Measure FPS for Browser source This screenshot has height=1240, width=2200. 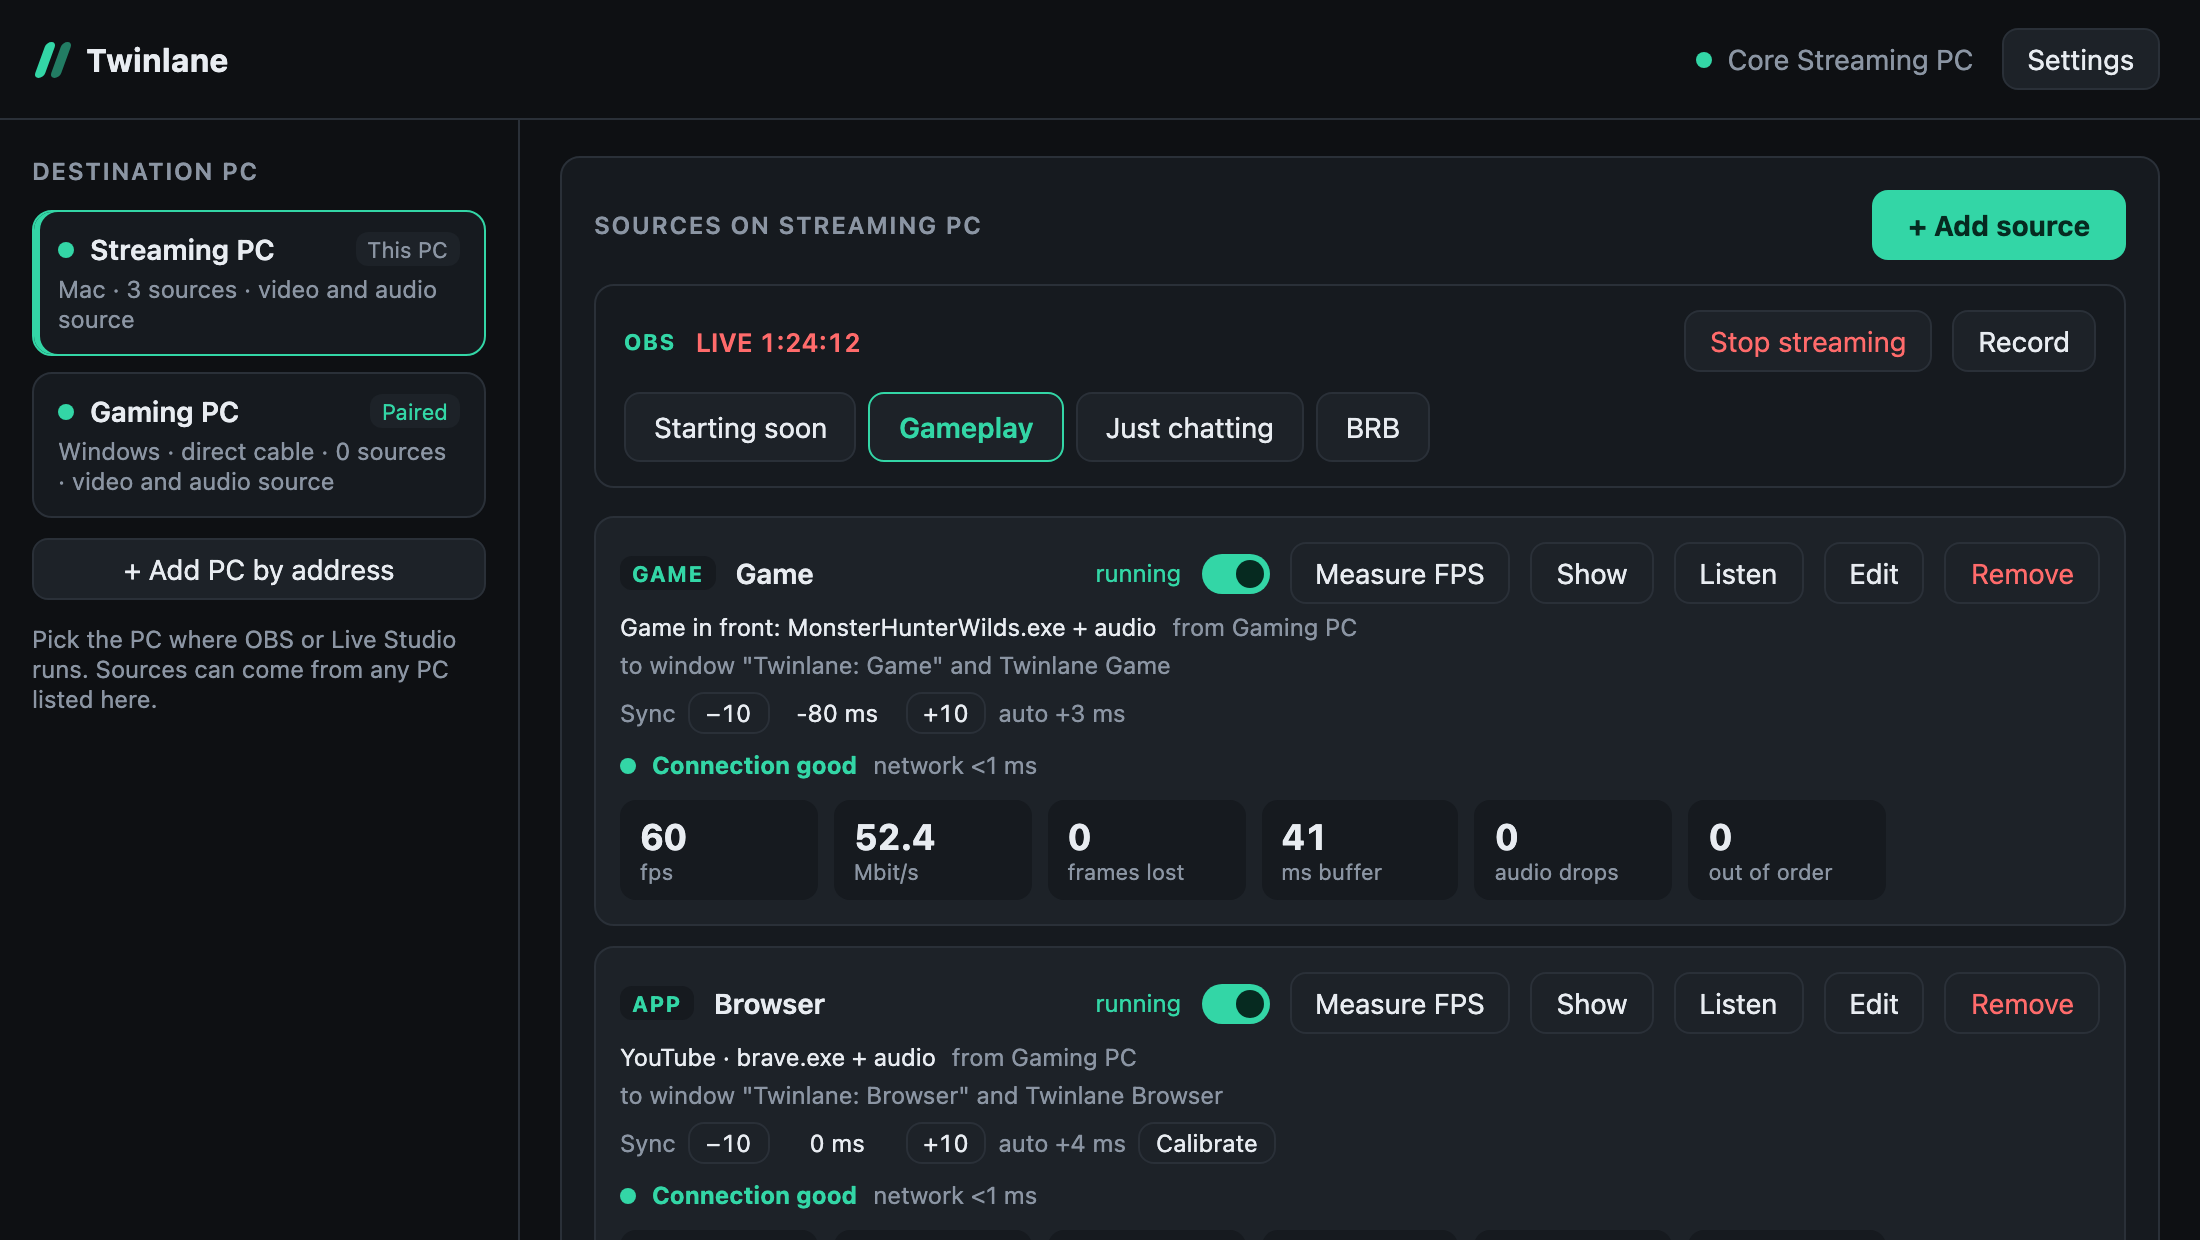point(1399,1004)
